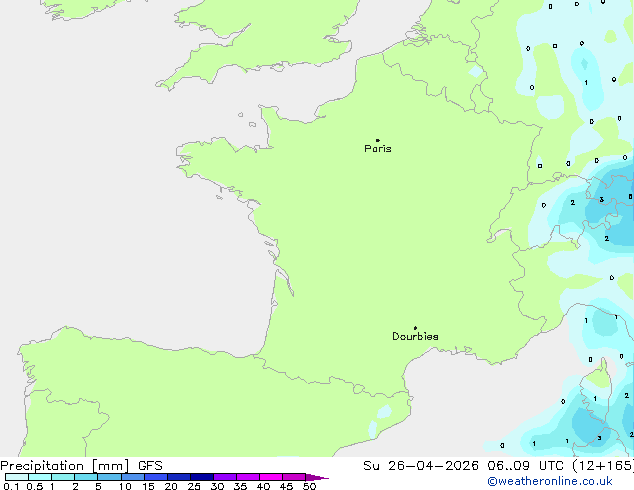This screenshot has width=634, height=490.
Task: Pick the 1–2 mm legend color swatch
Action: (x=63, y=477)
